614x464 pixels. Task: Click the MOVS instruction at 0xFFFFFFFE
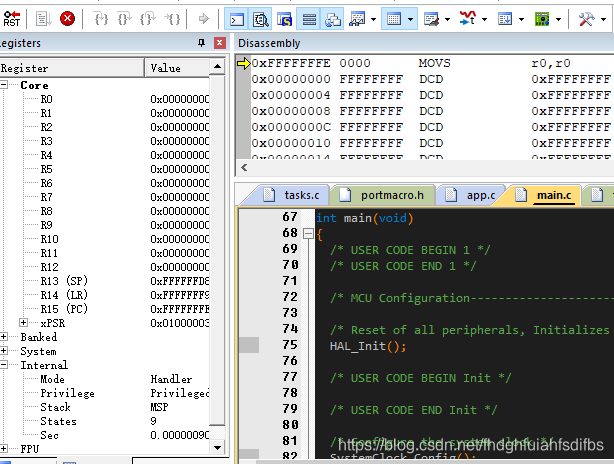[432, 63]
